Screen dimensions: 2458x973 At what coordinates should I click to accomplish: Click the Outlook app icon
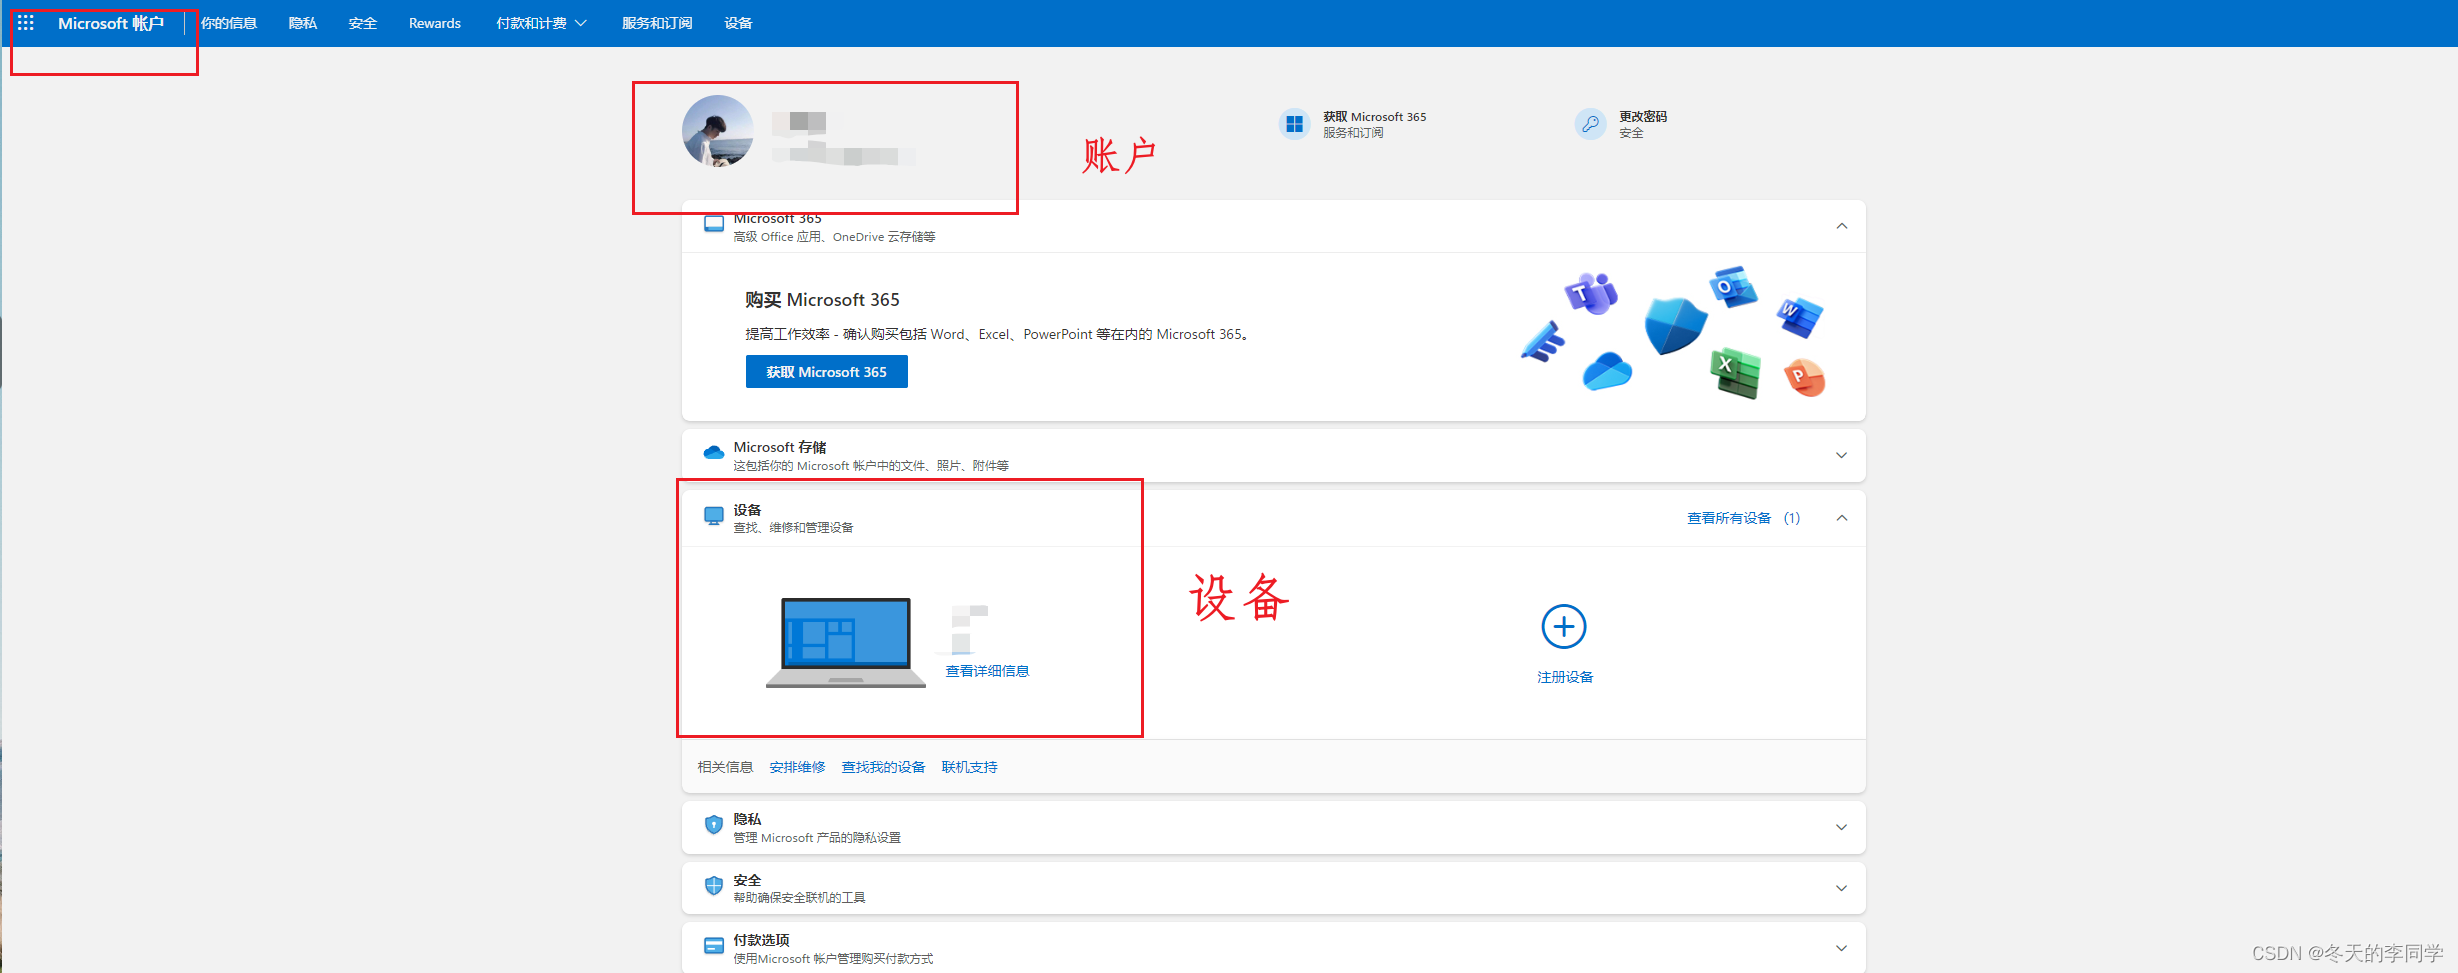tap(1733, 287)
